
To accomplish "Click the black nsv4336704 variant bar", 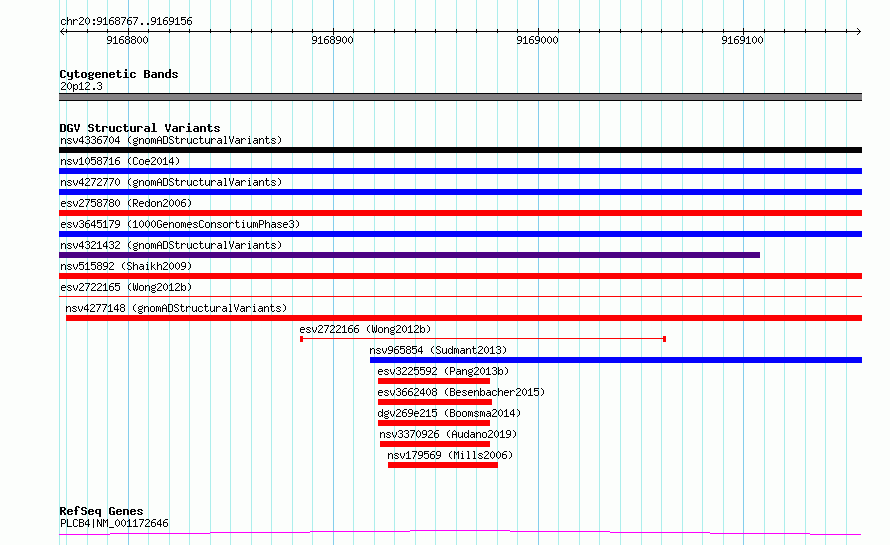I will [460, 150].
